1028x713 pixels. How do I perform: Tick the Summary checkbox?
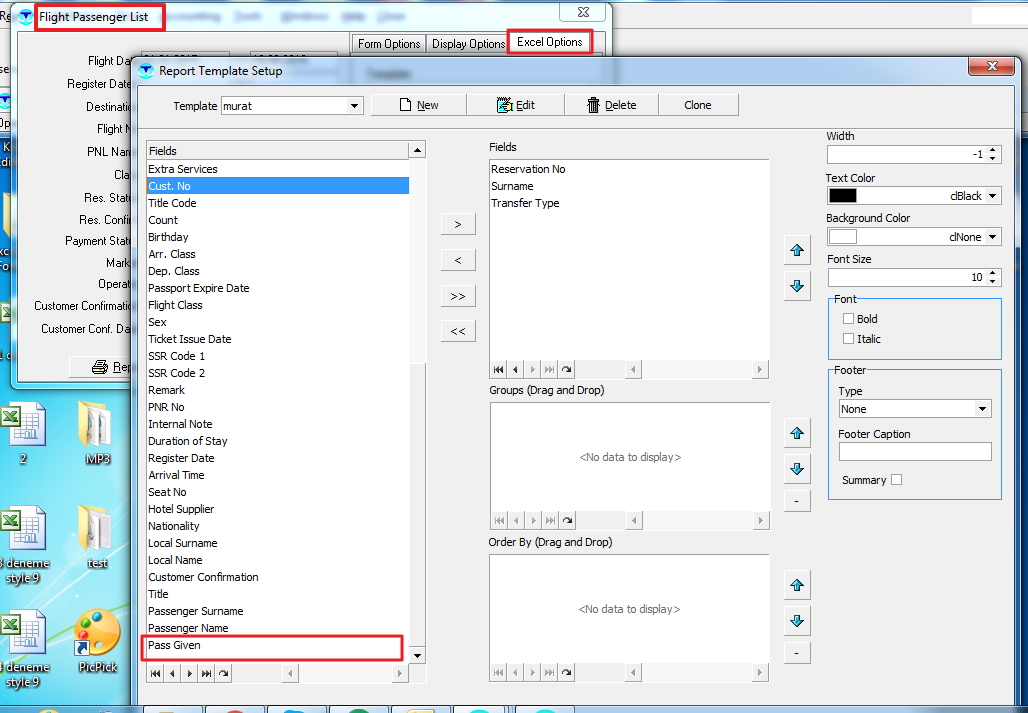(896, 480)
